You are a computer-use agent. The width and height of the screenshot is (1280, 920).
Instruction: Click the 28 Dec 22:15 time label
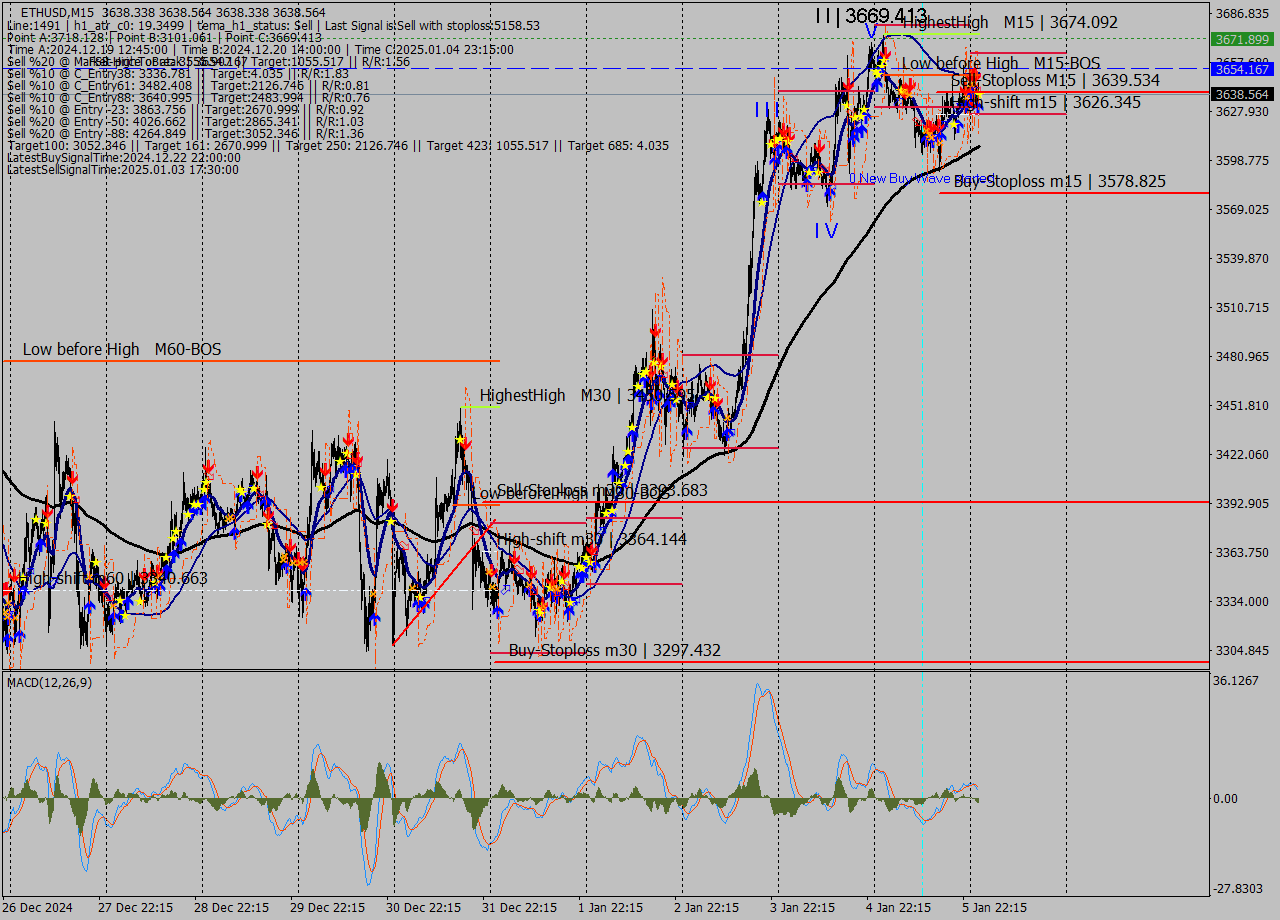coord(229,907)
